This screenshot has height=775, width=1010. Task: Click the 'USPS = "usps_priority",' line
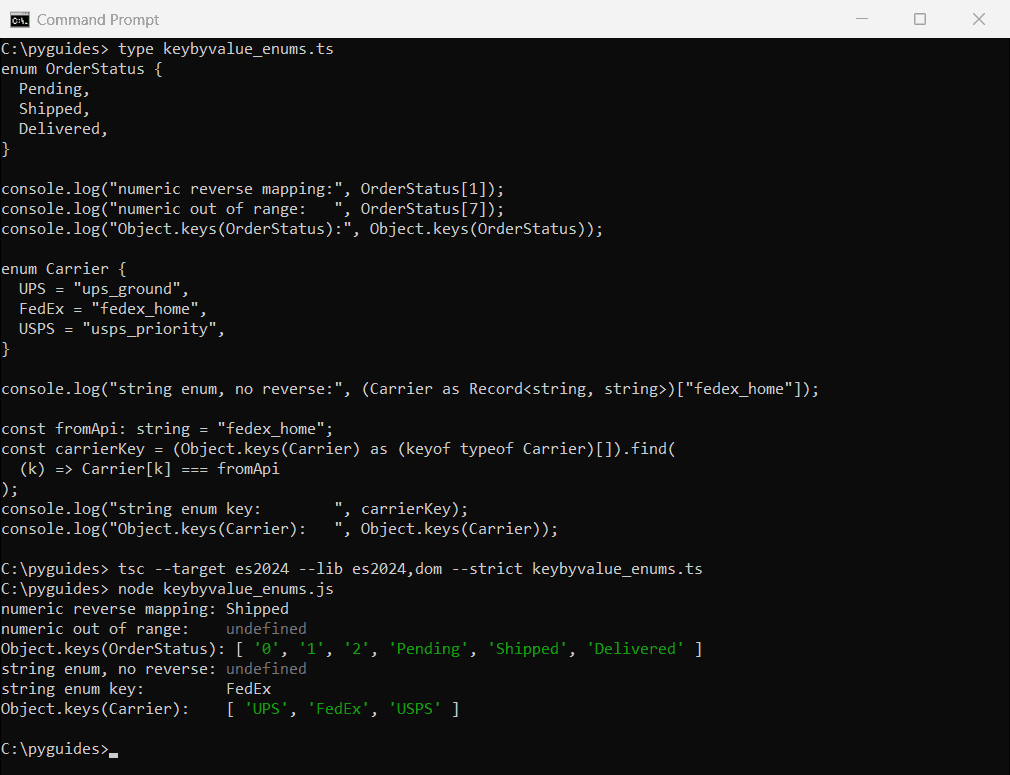(122, 329)
